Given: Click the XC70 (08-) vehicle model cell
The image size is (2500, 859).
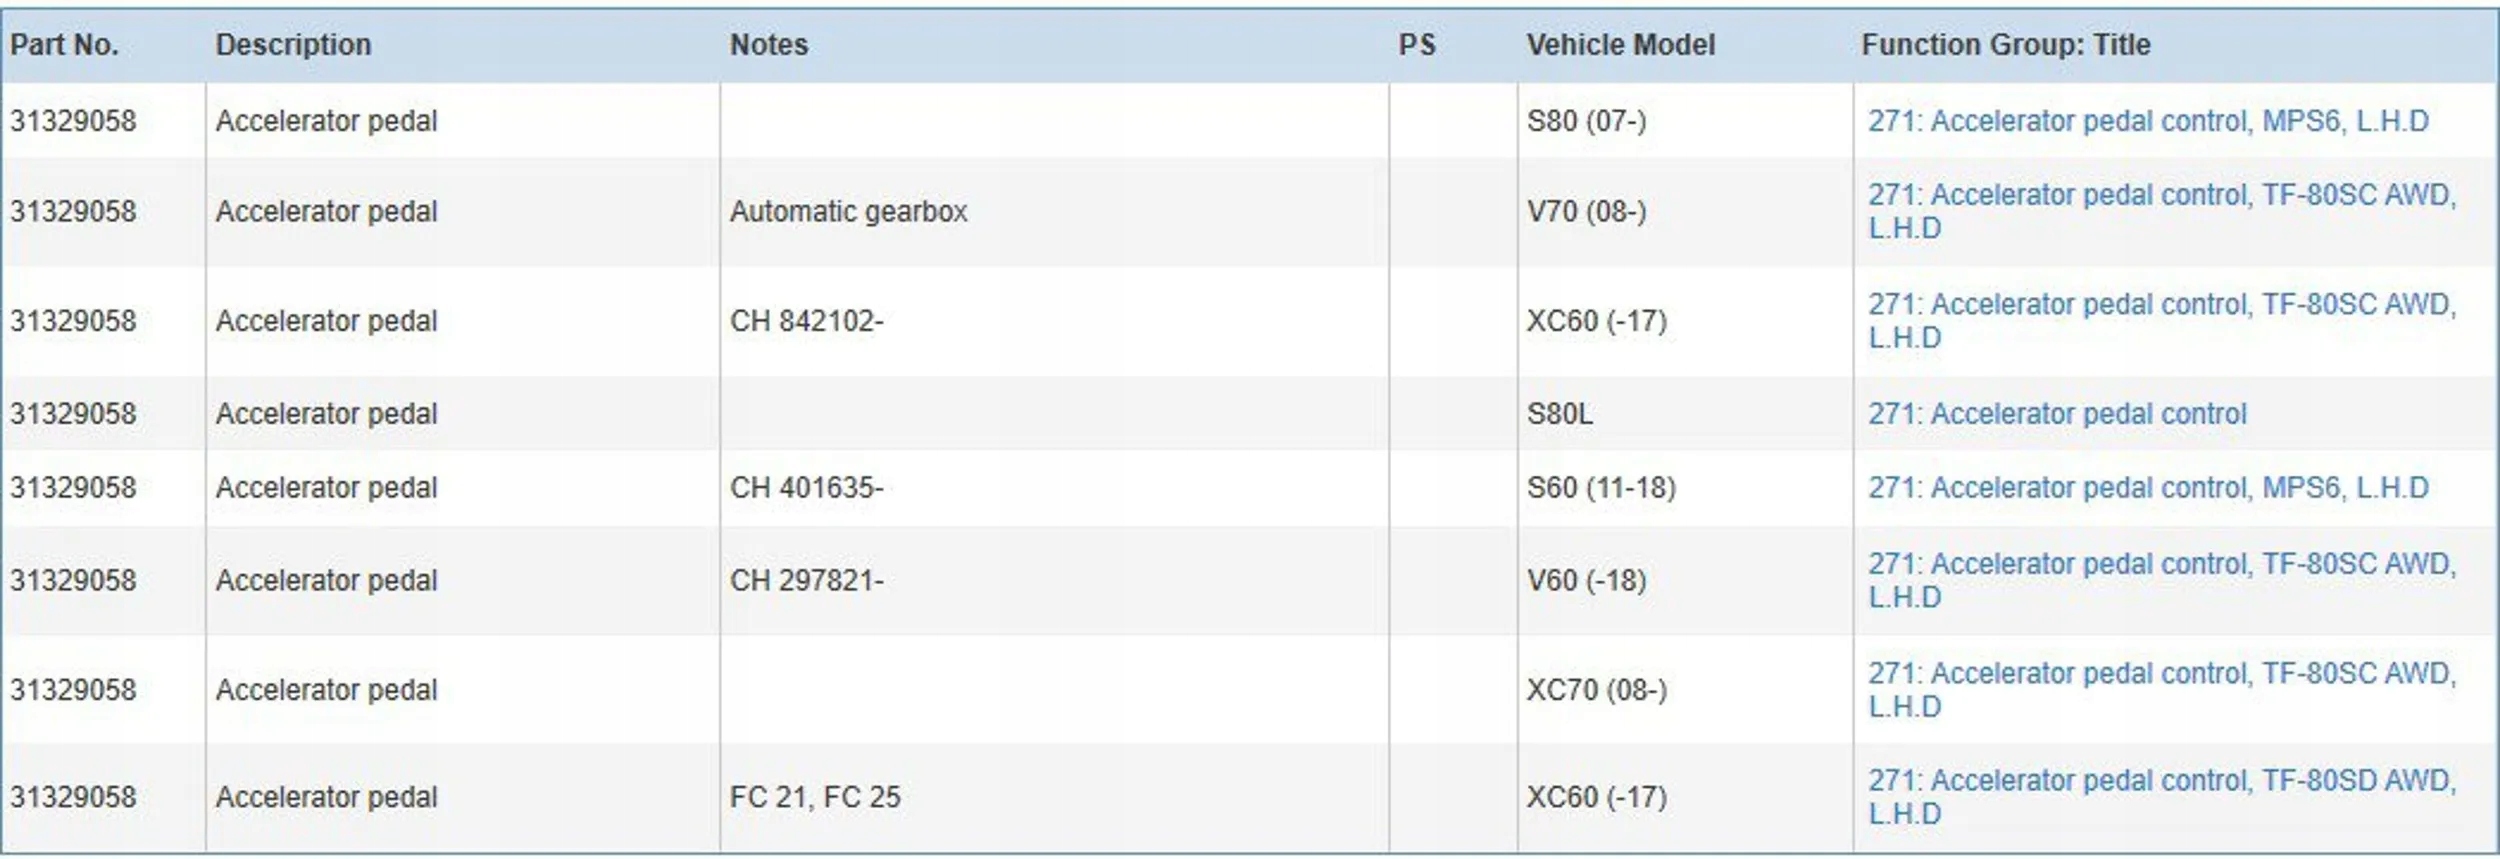Looking at the screenshot, I should 1596,690.
